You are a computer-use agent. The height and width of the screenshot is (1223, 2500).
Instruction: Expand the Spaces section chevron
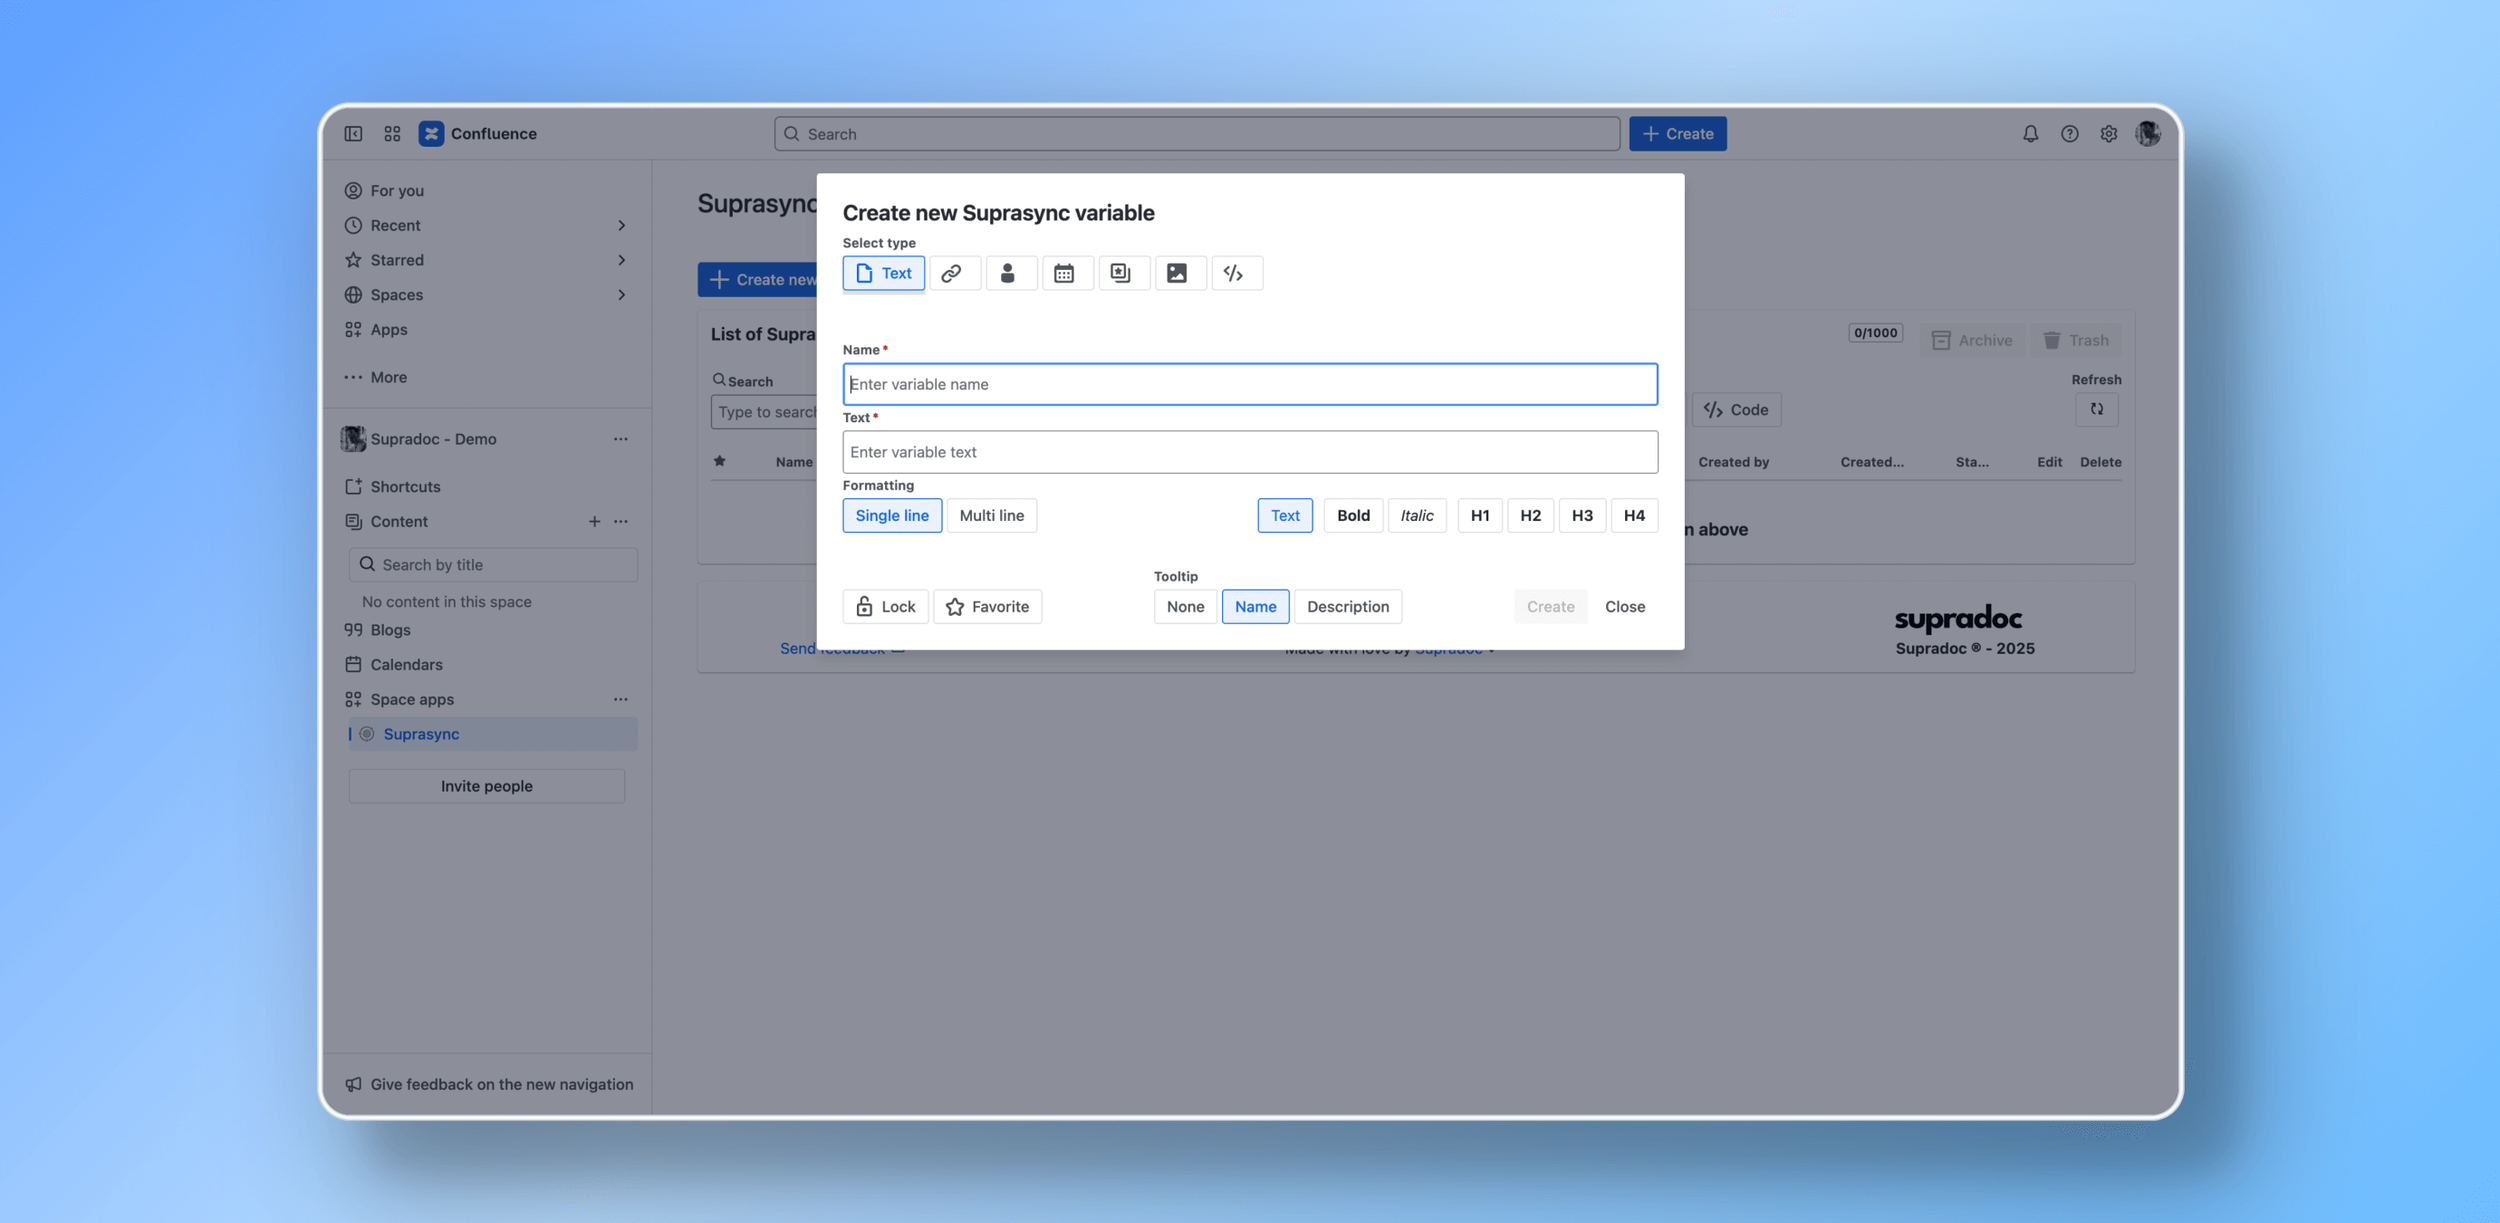621,295
